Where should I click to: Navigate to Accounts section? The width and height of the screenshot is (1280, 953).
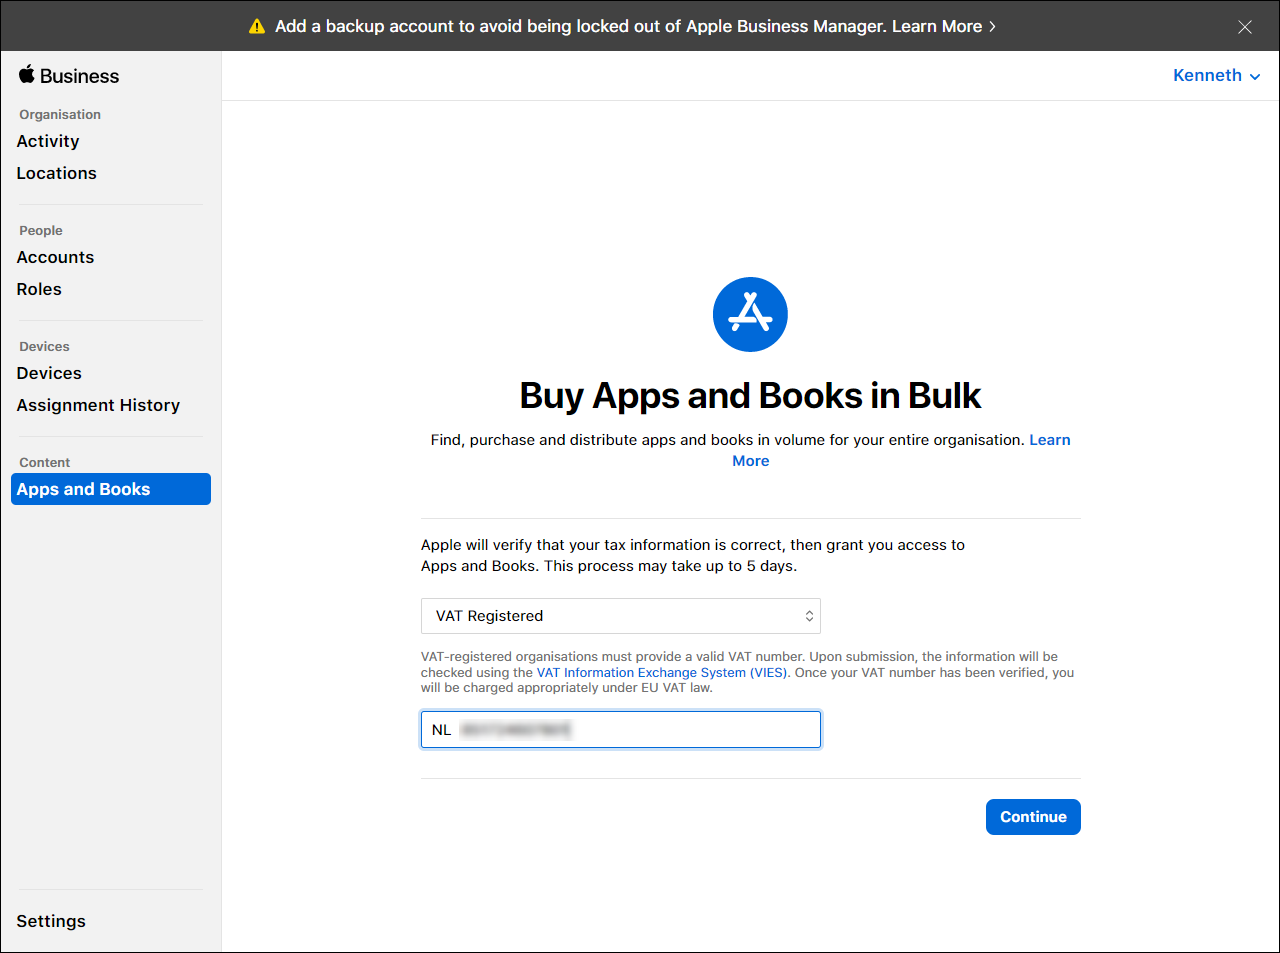[x=56, y=258]
